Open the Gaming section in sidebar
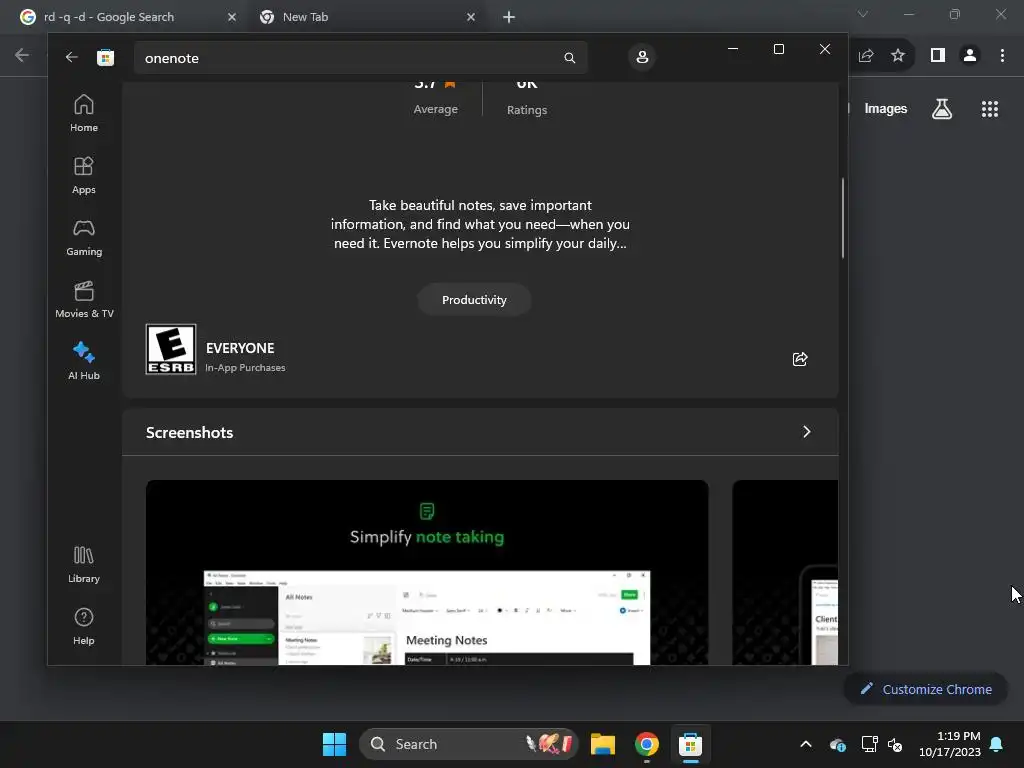Image resolution: width=1024 pixels, height=768 pixels. coord(84,238)
